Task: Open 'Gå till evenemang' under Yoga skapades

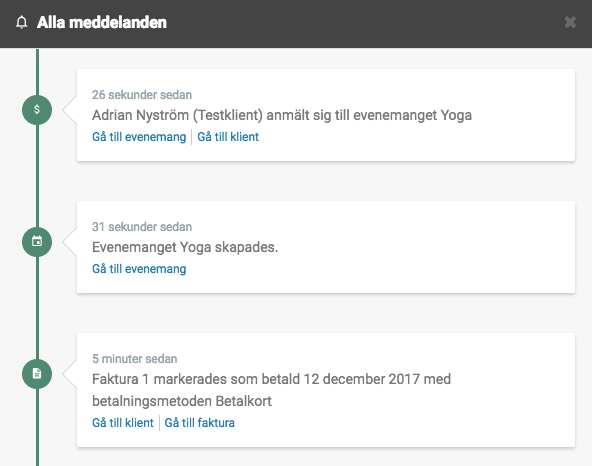Action: (139, 269)
